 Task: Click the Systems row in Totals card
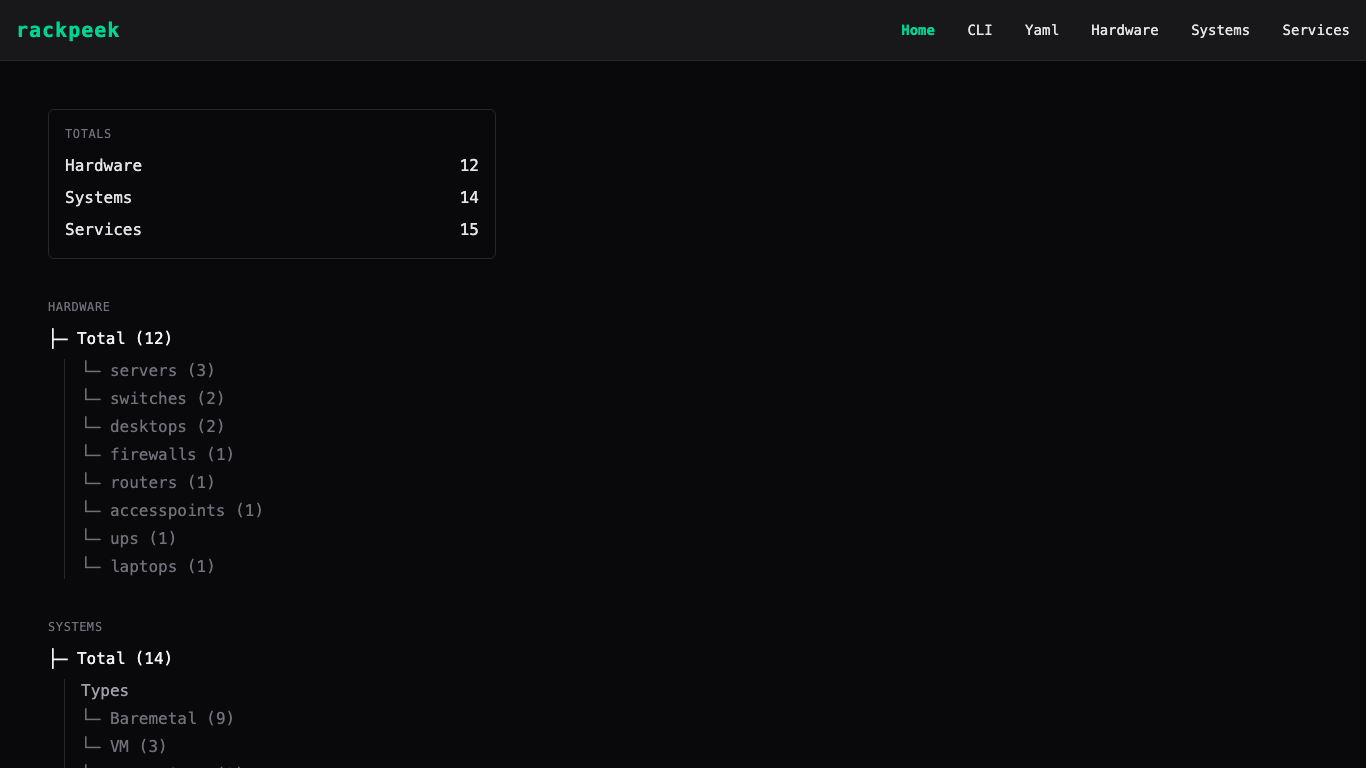(x=271, y=198)
